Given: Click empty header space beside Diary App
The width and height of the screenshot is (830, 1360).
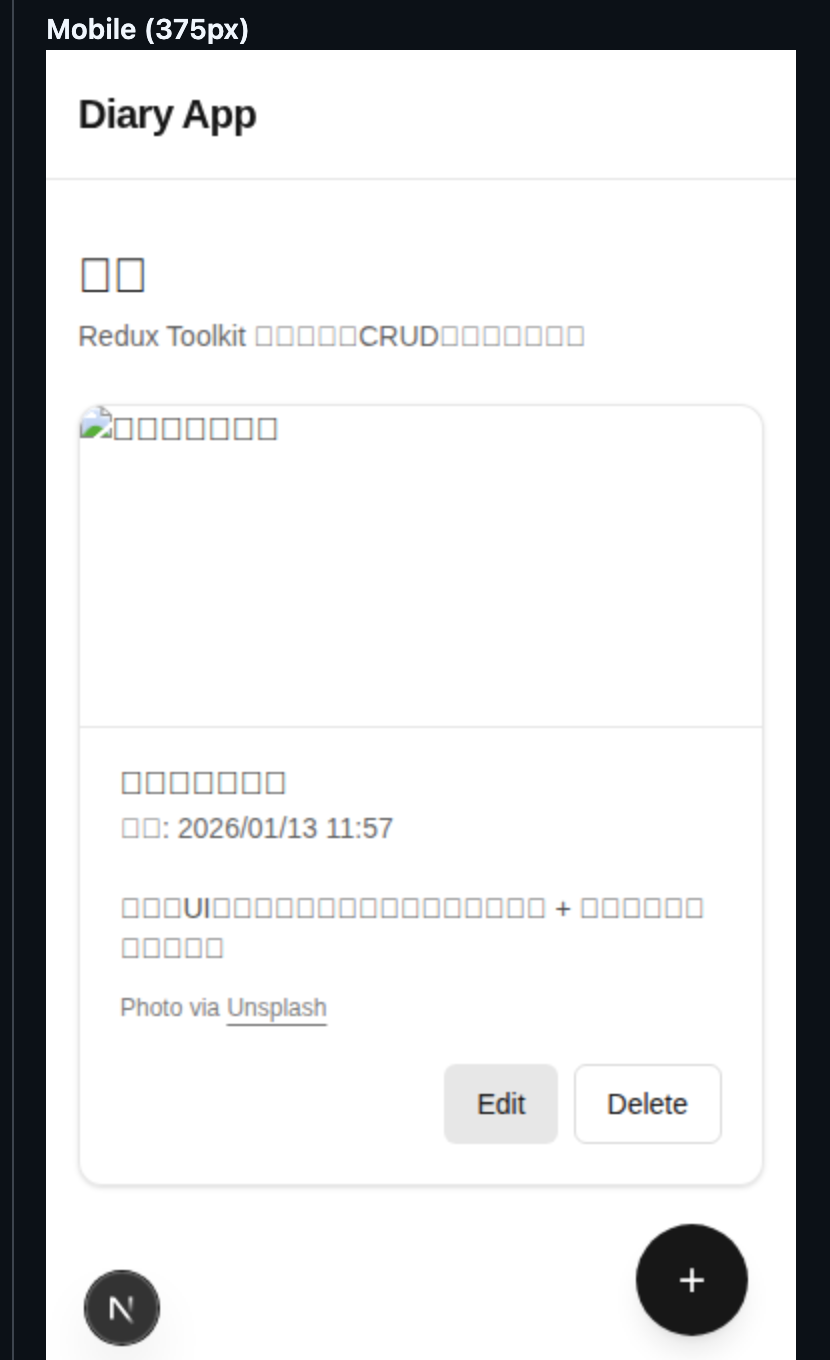Looking at the screenshot, I should coord(520,115).
